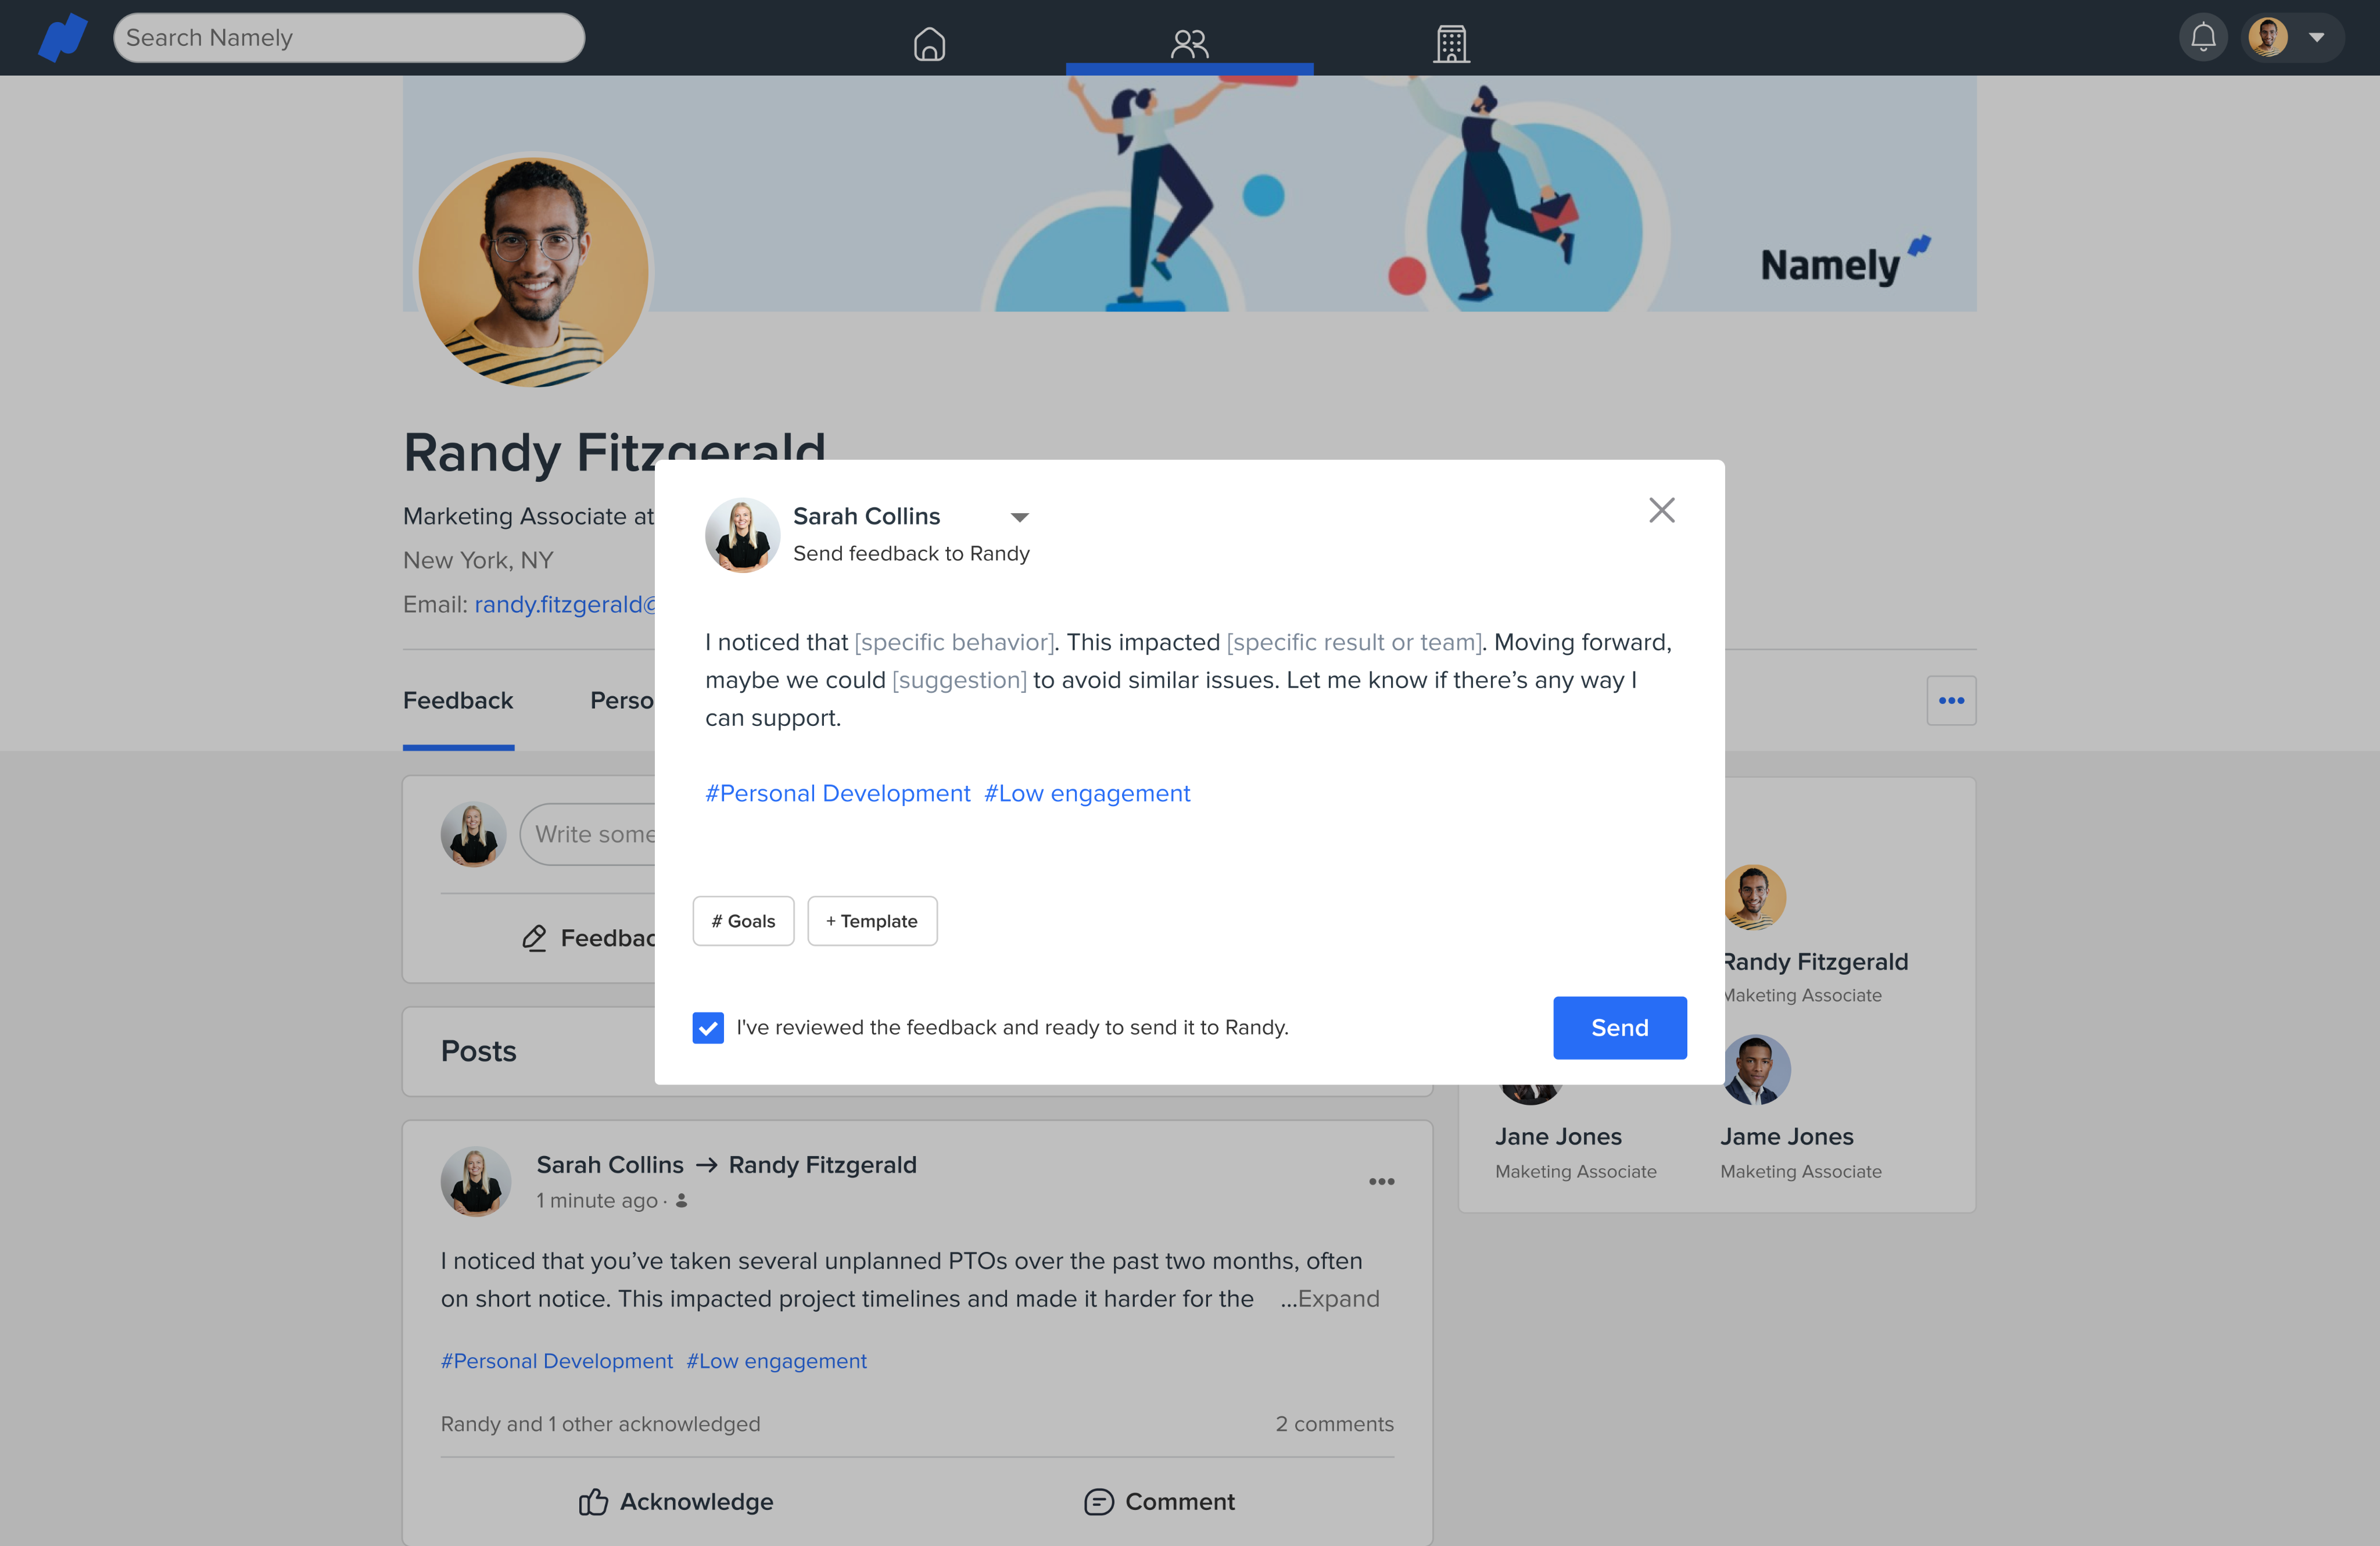Click the Comment speech bubble icon
Viewport: 2380px width, 1546px height.
[x=1098, y=1501]
